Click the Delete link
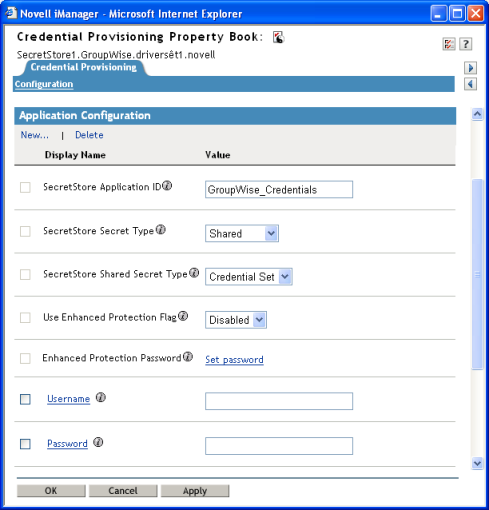 (x=89, y=135)
